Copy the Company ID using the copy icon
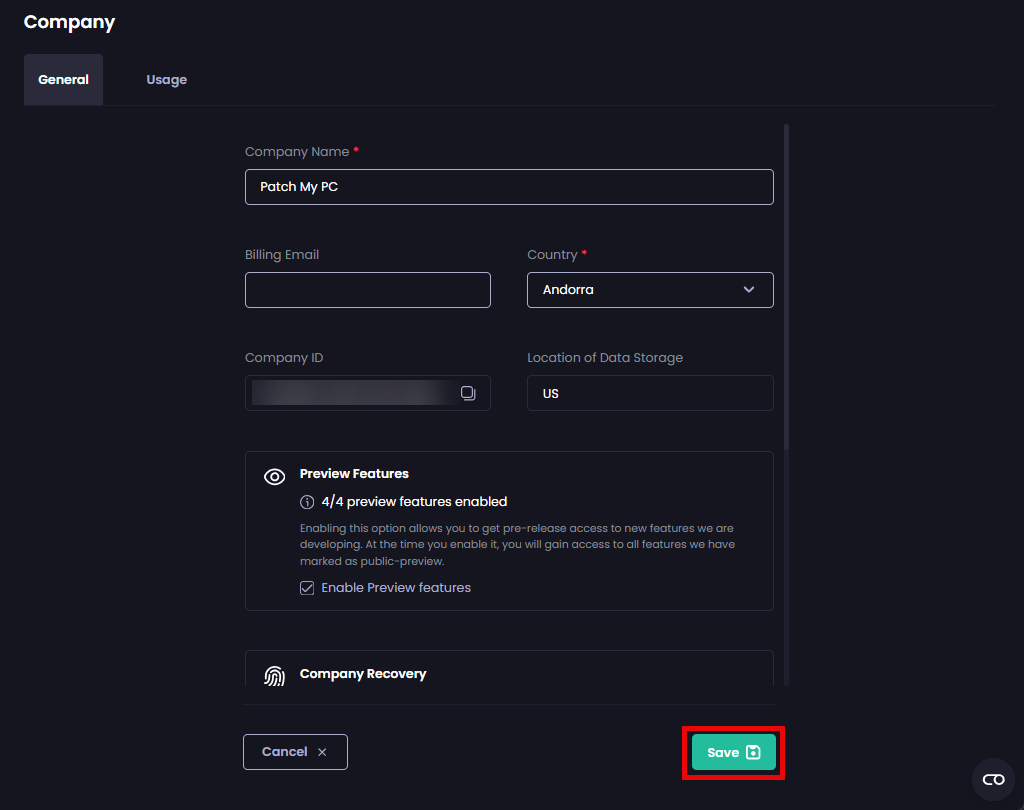The width and height of the screenshot is (1024, 810). point(468,393)
